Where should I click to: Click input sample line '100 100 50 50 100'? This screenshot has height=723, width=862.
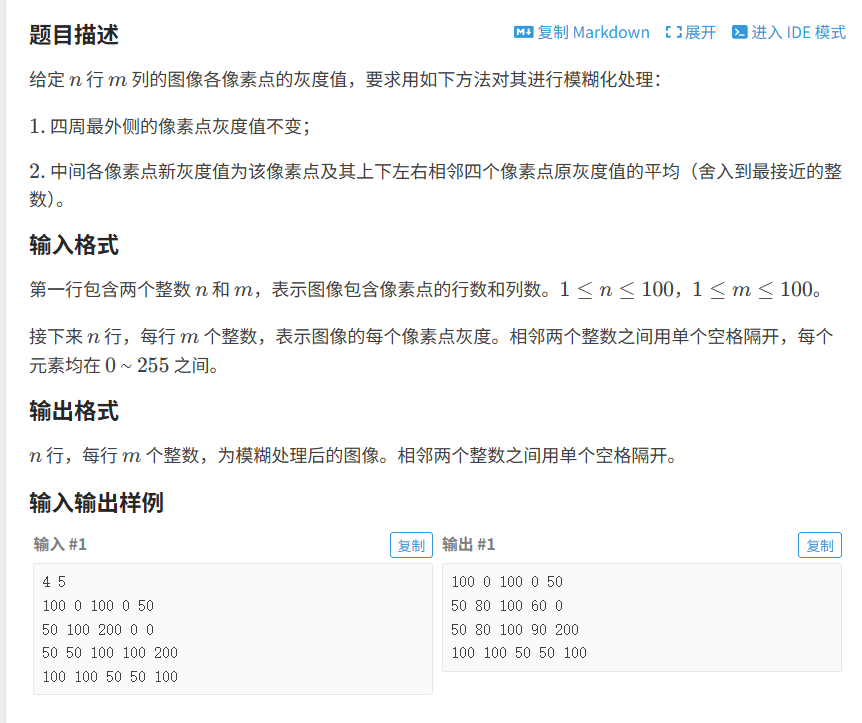tap(110, 676)
